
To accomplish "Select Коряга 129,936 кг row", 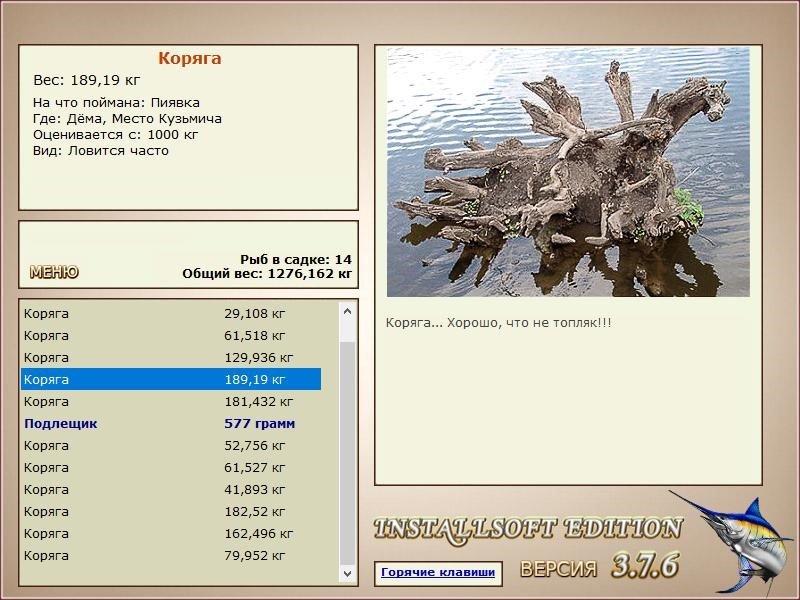I will pos(171,357).
